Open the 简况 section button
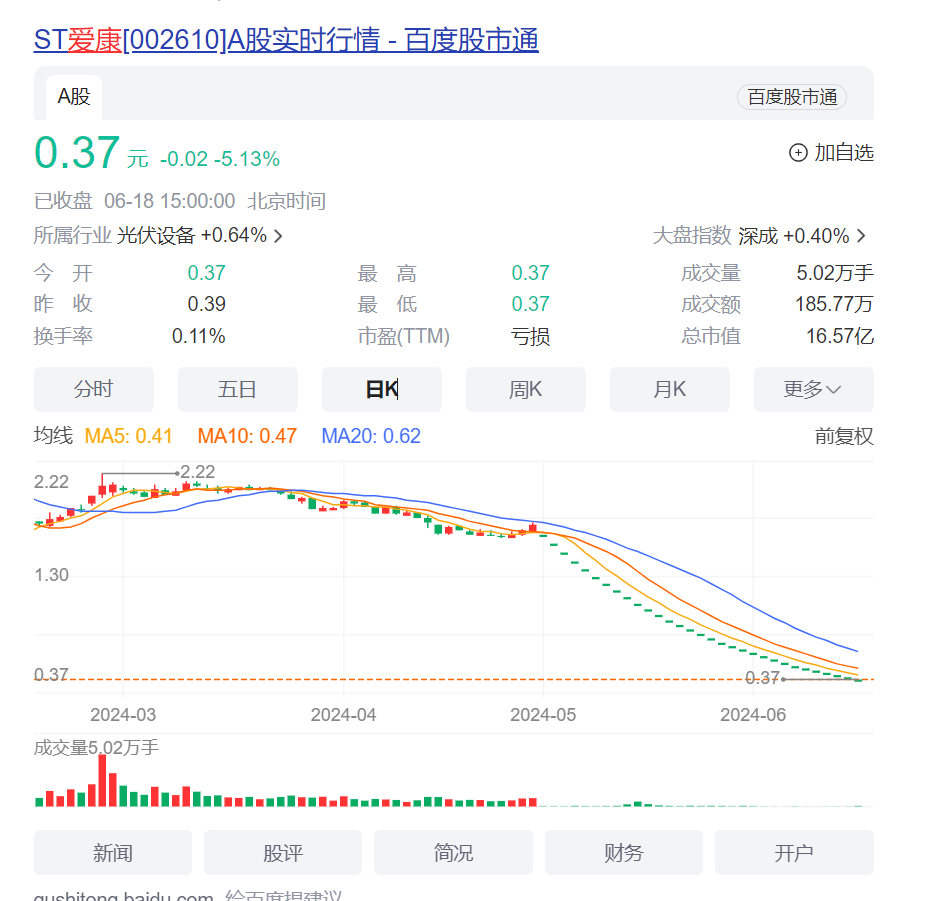 point(453,853)
